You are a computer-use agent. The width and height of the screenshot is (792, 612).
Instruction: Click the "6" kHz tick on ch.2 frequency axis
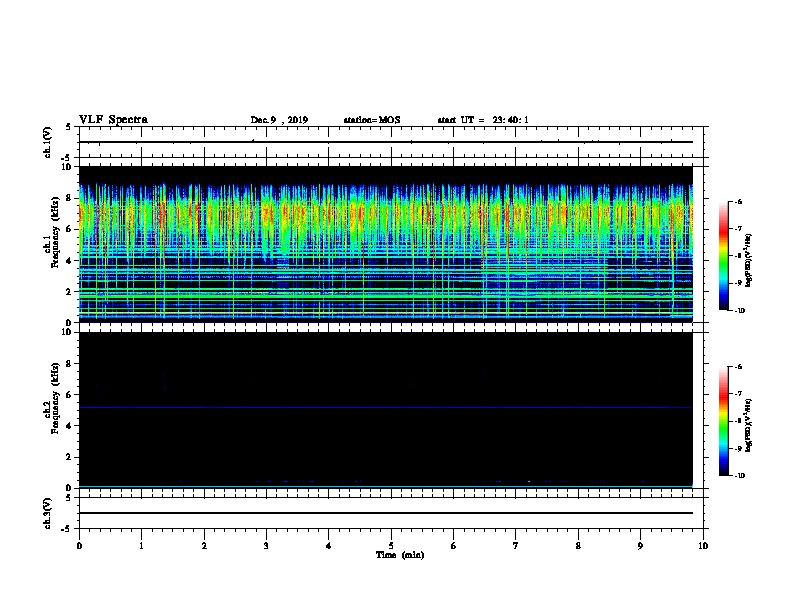click(x=69, y=395)
